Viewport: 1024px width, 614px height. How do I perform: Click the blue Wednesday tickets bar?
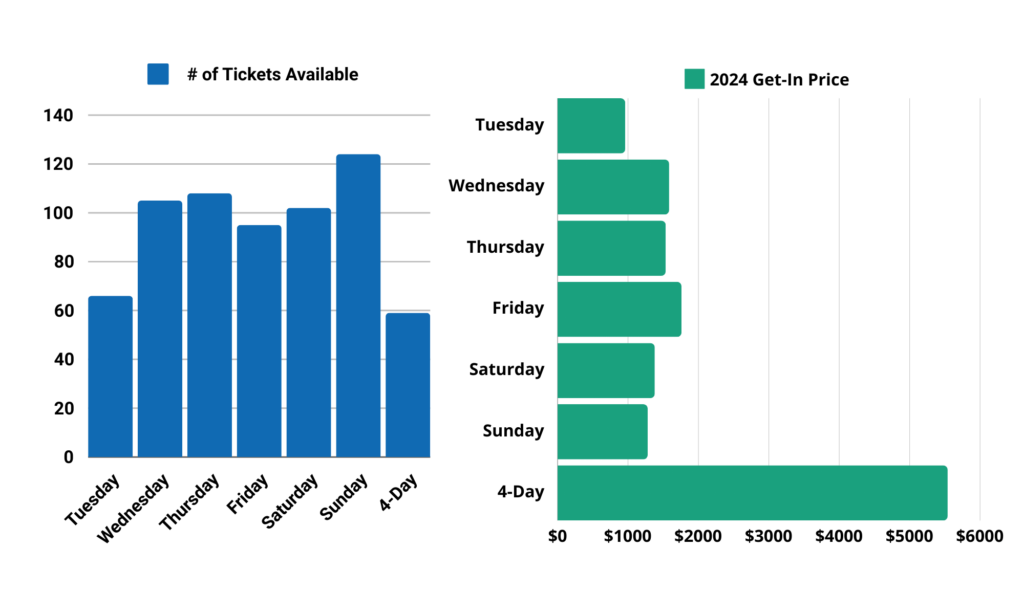(160, 328)
